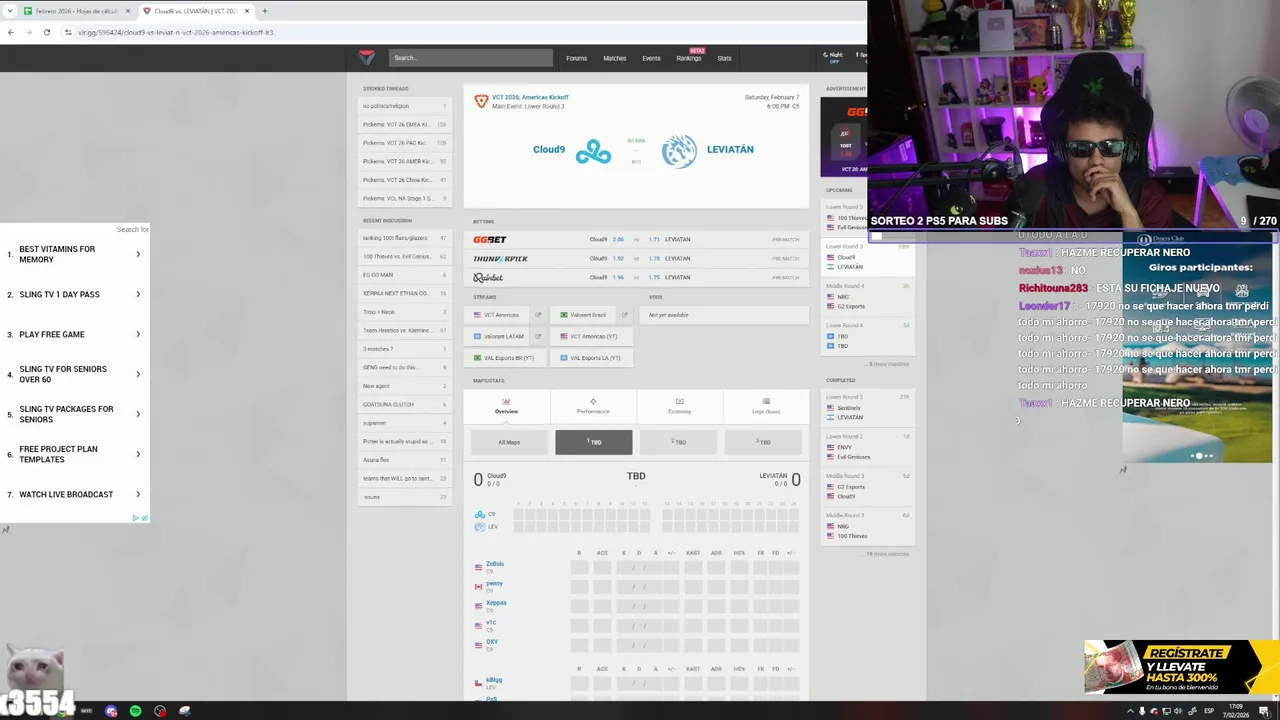Open 'EG GO MAN' discussion thread

point(404,275)
